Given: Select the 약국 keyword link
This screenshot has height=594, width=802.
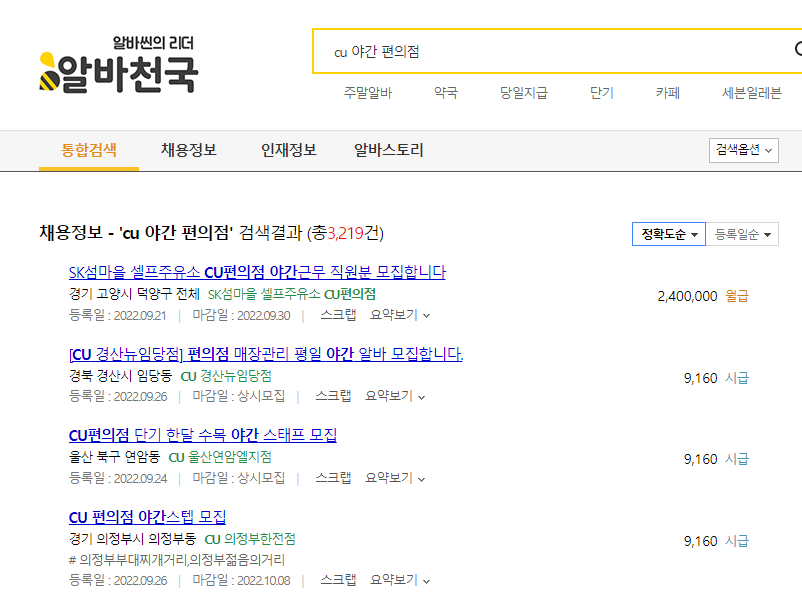Looking at the screenshot, I should (445, 93).
